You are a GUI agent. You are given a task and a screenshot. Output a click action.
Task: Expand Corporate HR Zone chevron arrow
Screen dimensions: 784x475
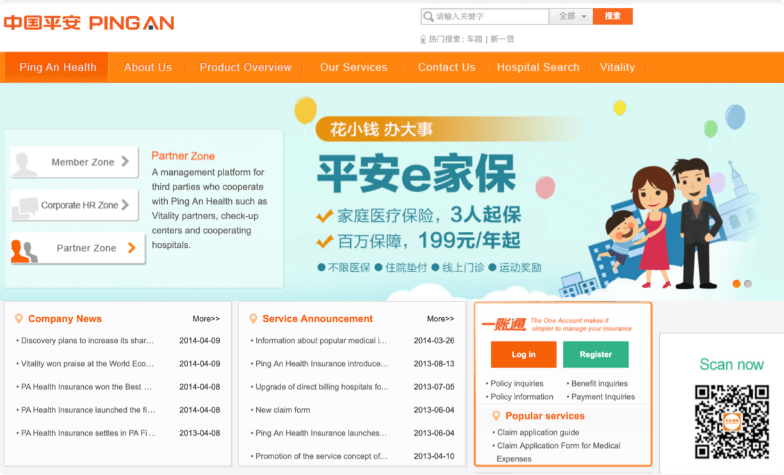pos(125,204)
